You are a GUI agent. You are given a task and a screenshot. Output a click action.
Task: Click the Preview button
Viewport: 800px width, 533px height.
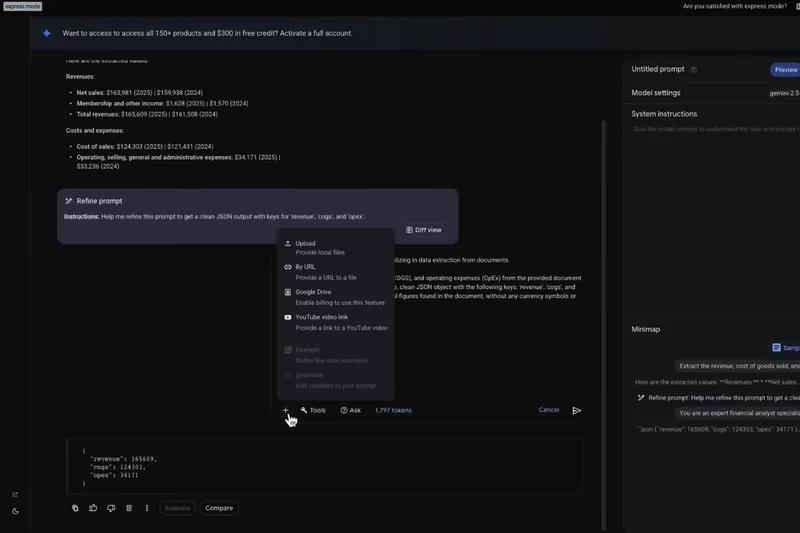coord(785,70)
